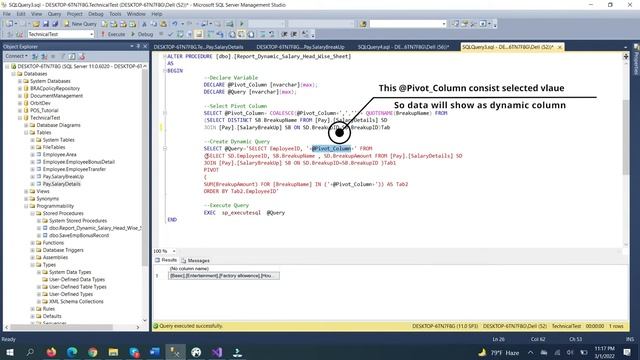
Task: Expand the OrbitDev database node
Action: tap(20, 103)
